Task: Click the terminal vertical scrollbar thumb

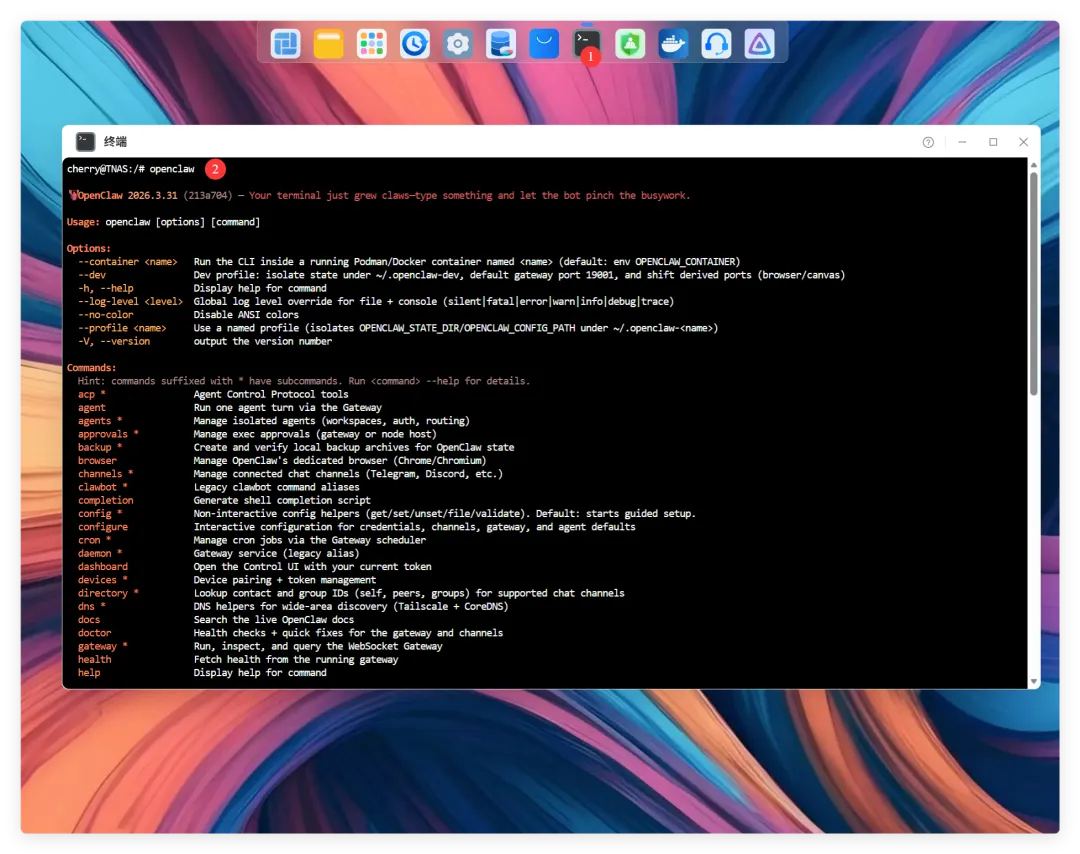Action: (x=1033, y=283)
